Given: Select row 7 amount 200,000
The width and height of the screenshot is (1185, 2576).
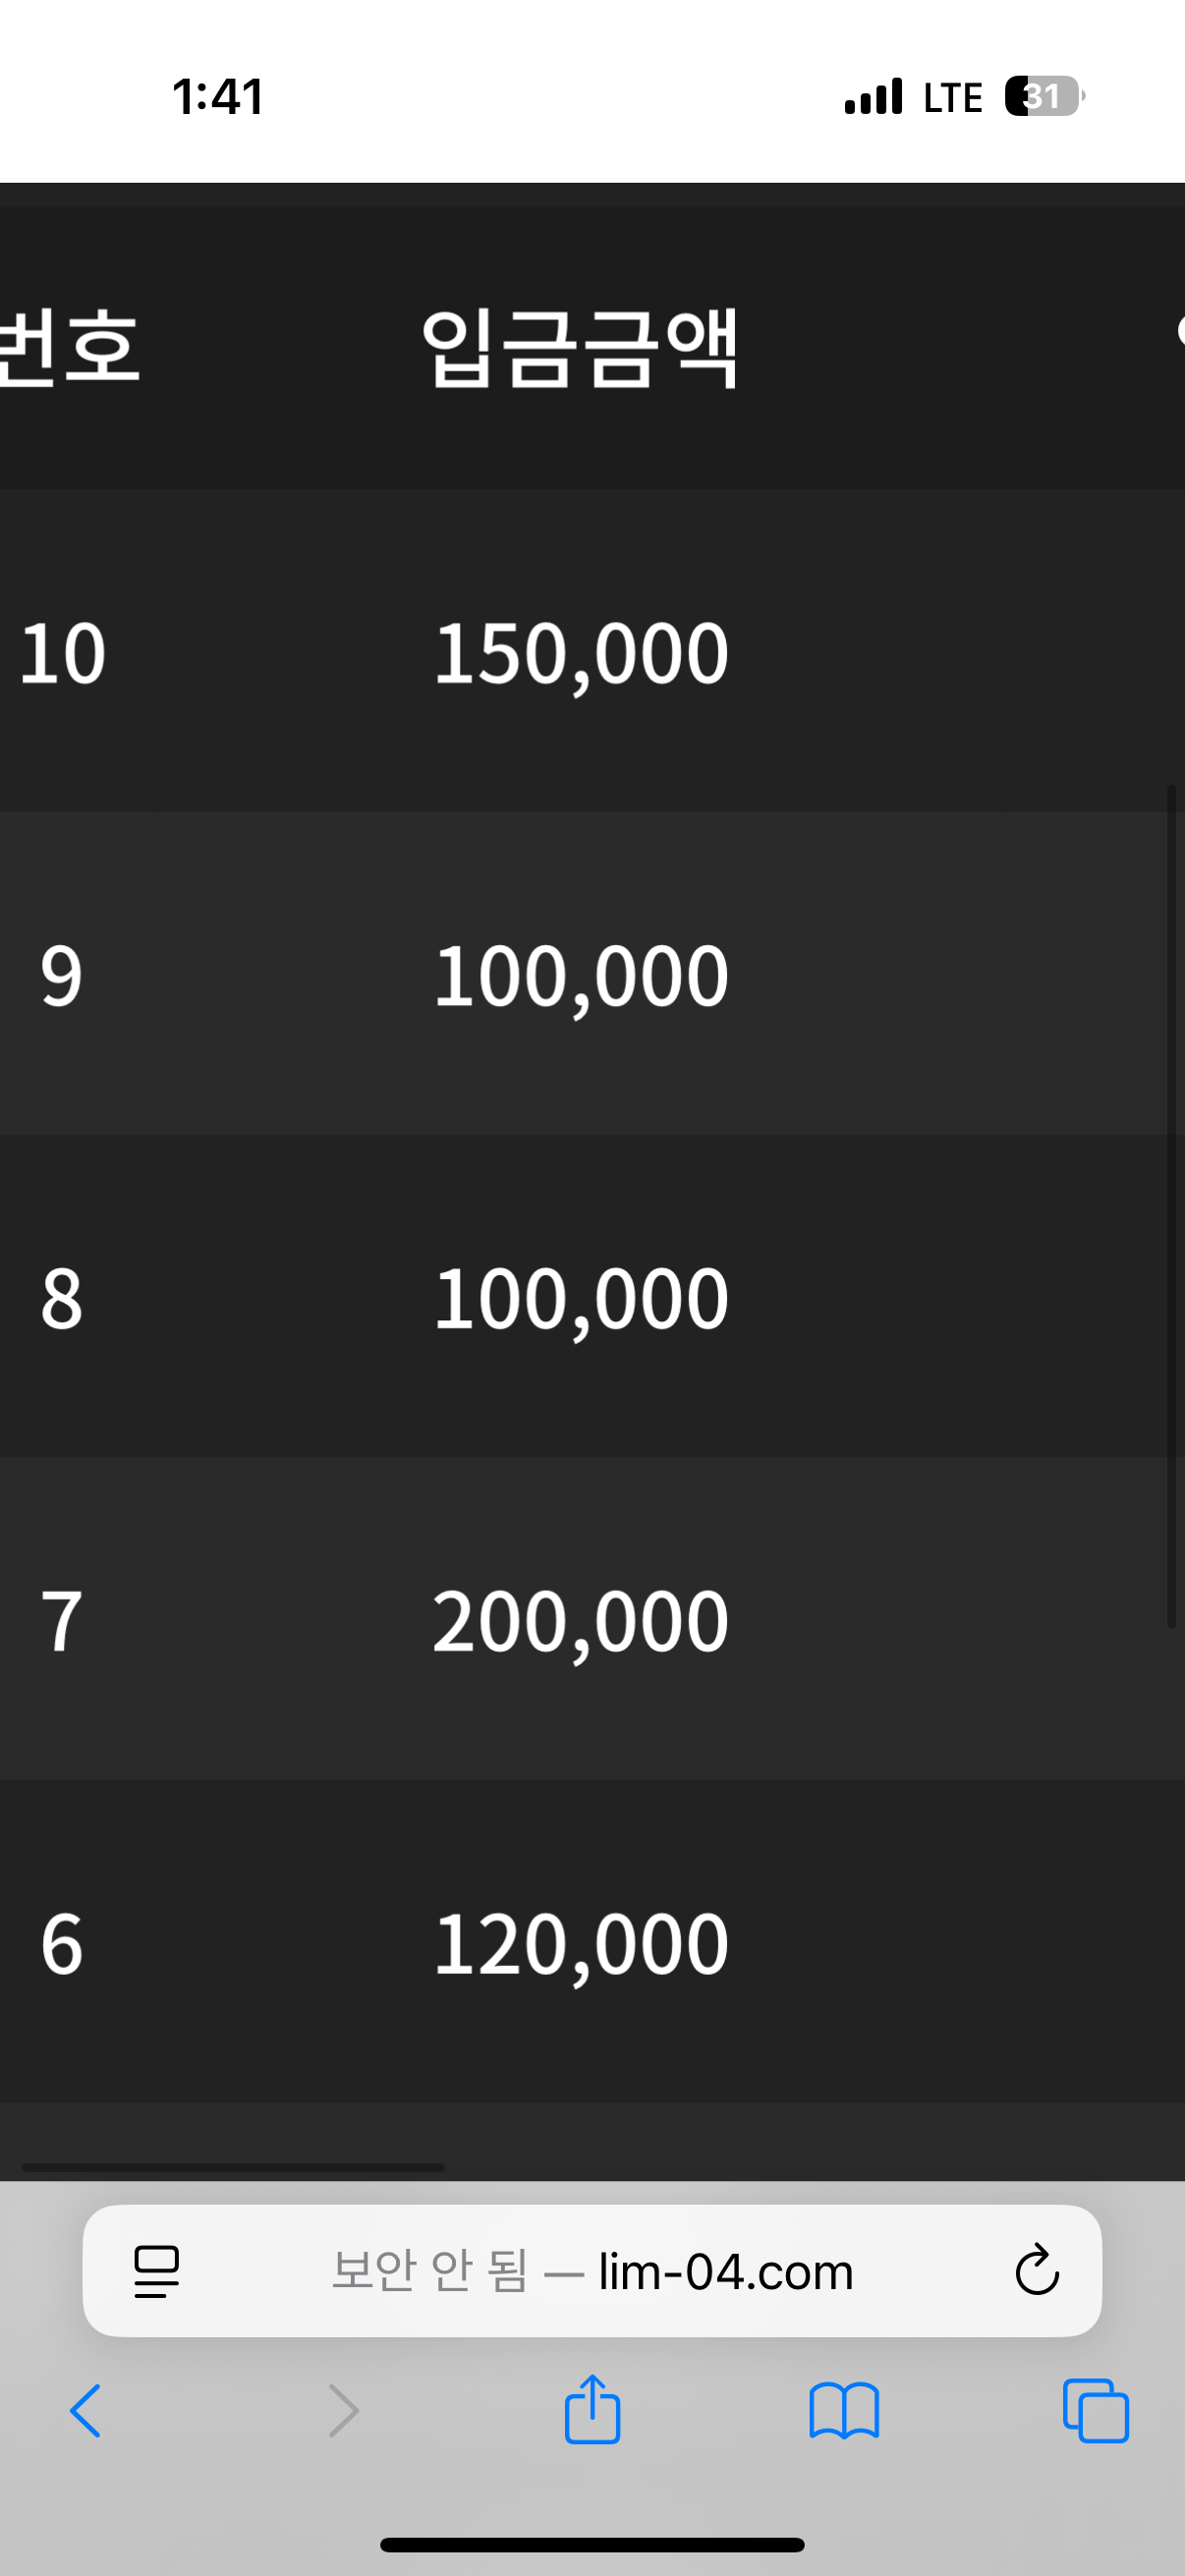Looking at the screenshot, I should (x=581, y=1620).
